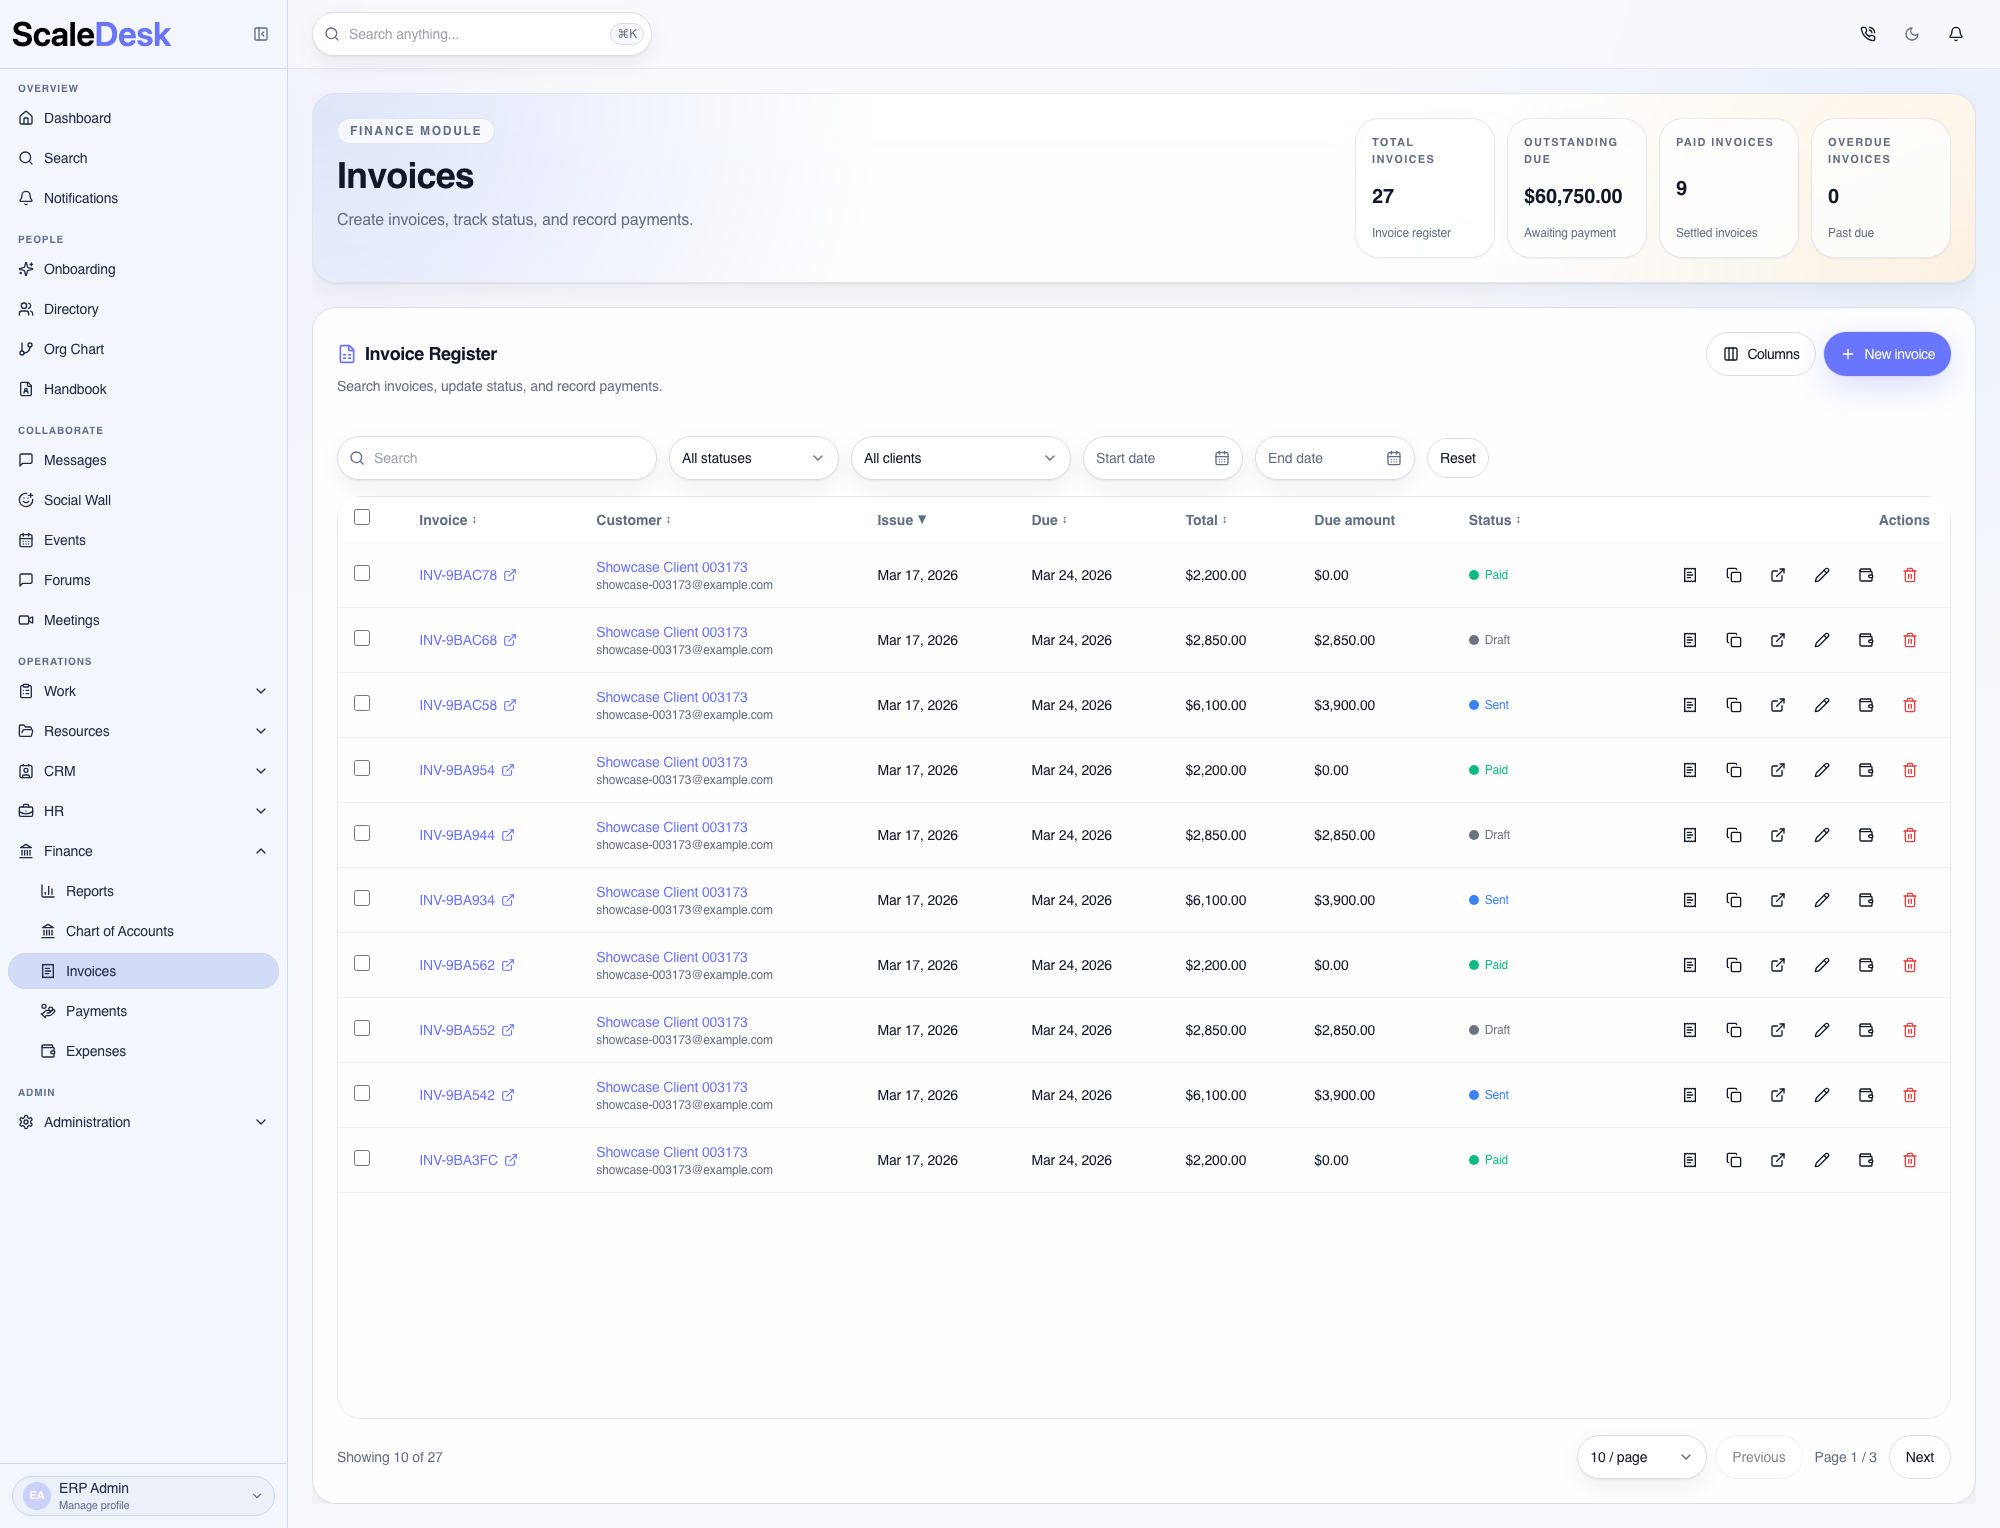
Task: Check the box for INV-9BAC68
Action: (x=362, y=638)
